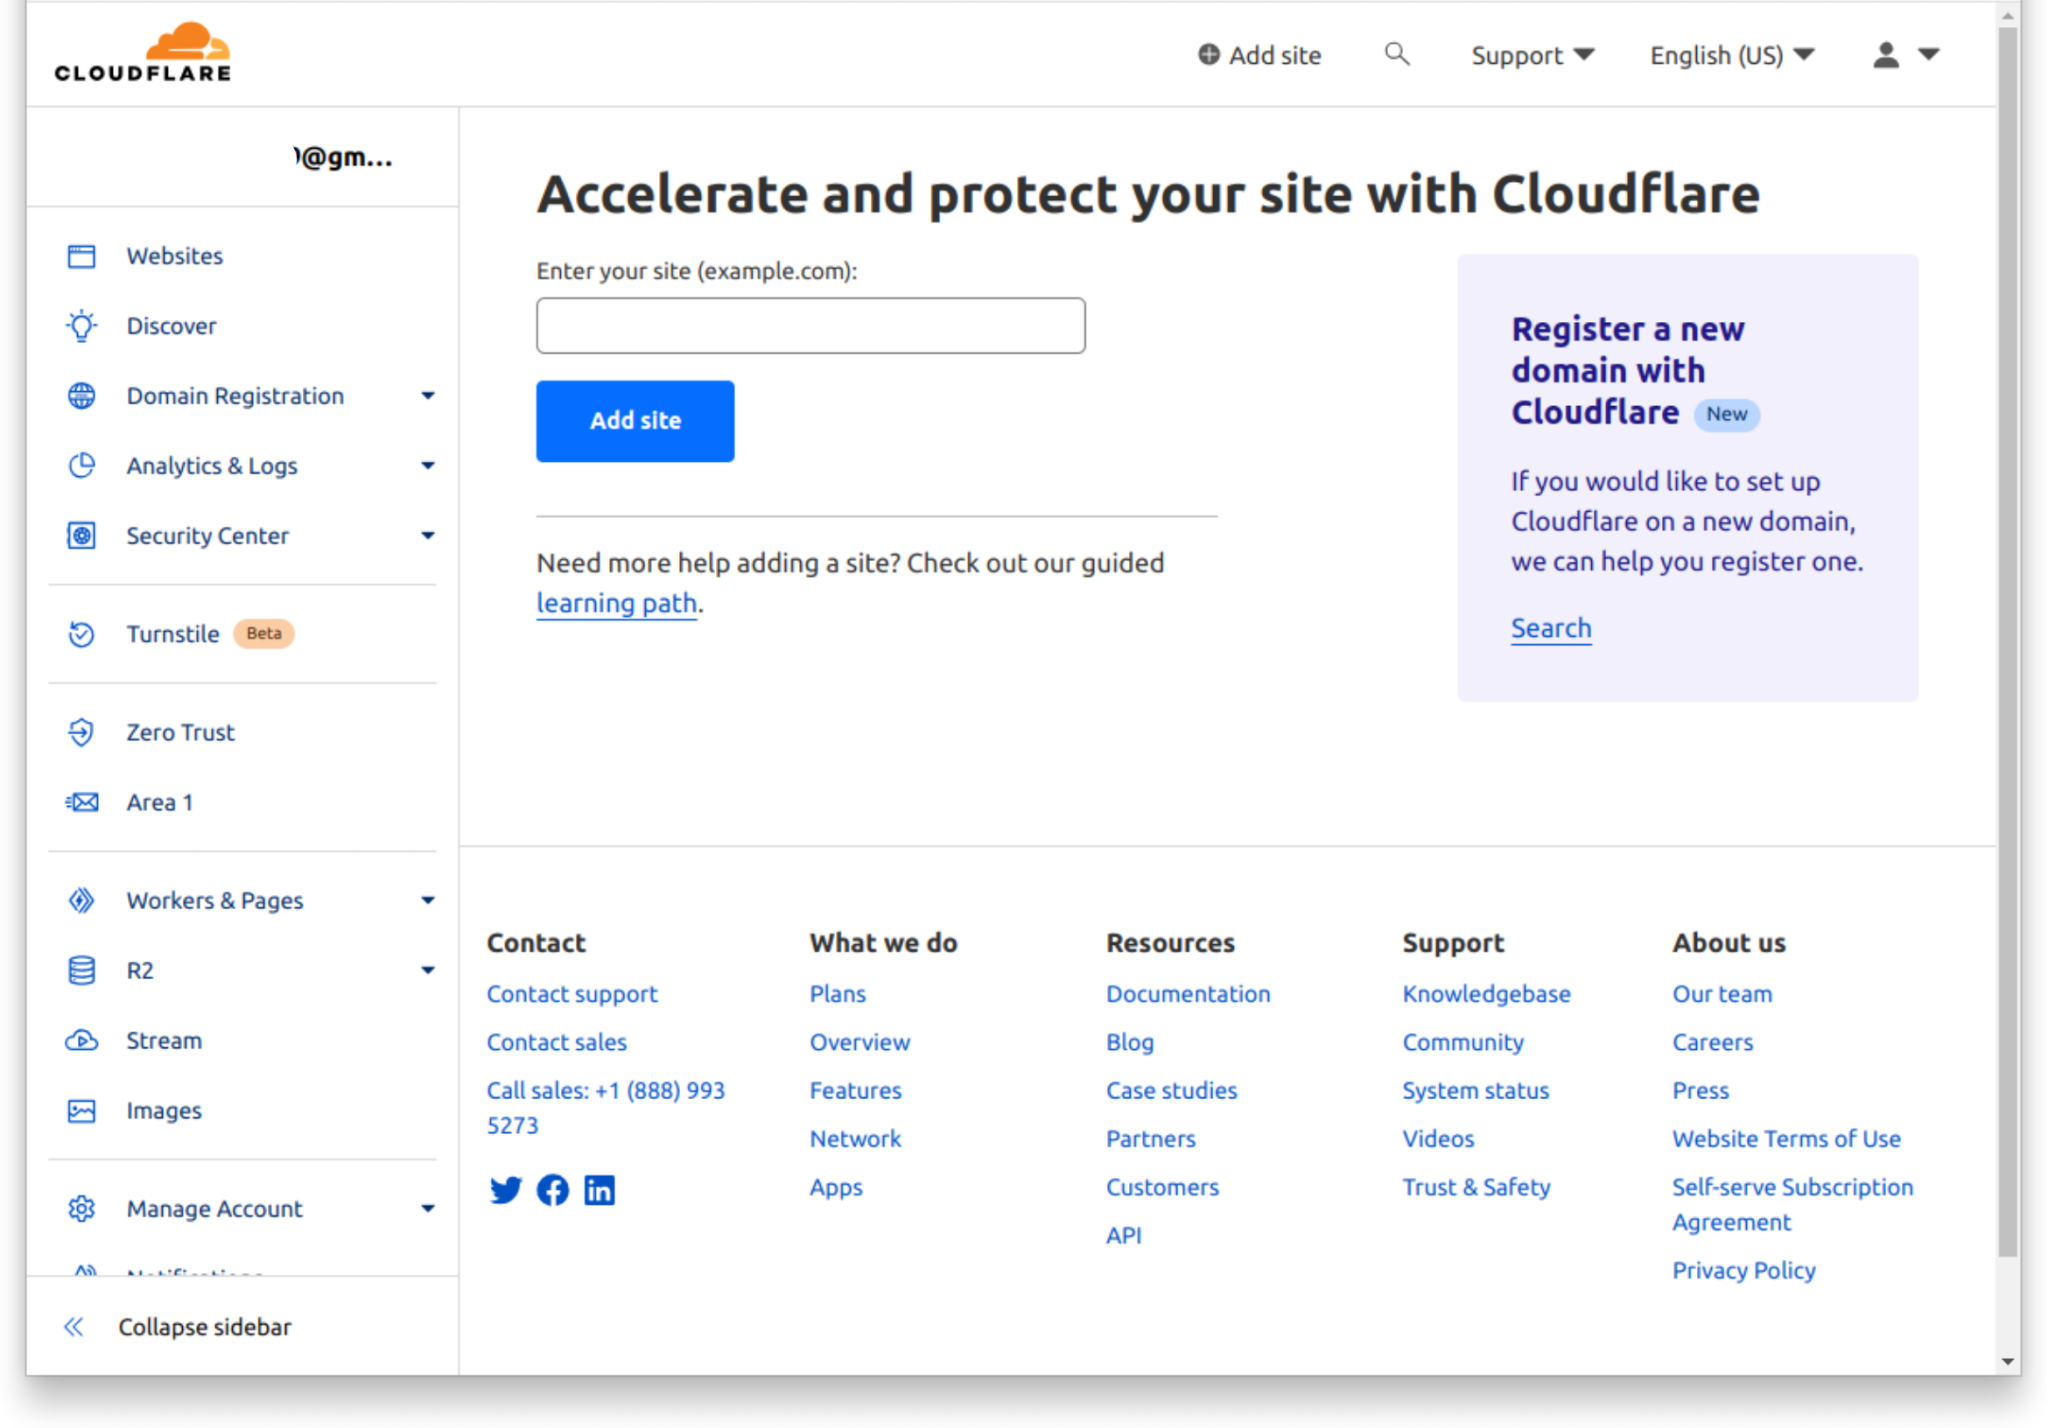Open the Facebook icon in the footer
Image resolution: width=2048 pixels, height=1428 pixels.
(x=552, y=1189)
